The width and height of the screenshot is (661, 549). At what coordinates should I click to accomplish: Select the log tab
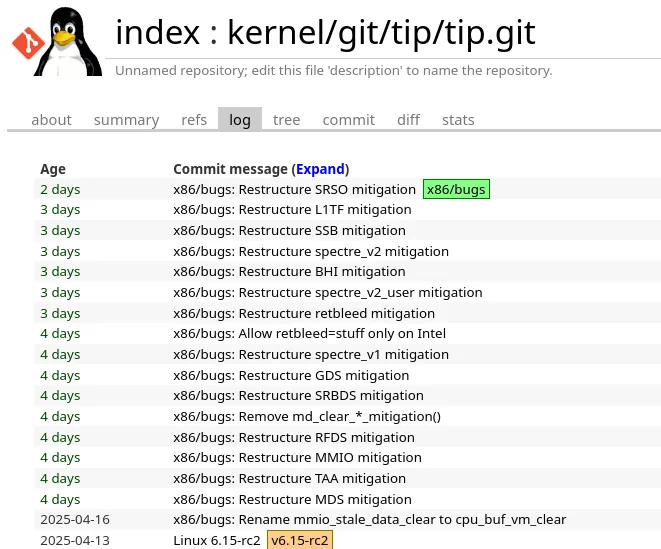(240, 120)
